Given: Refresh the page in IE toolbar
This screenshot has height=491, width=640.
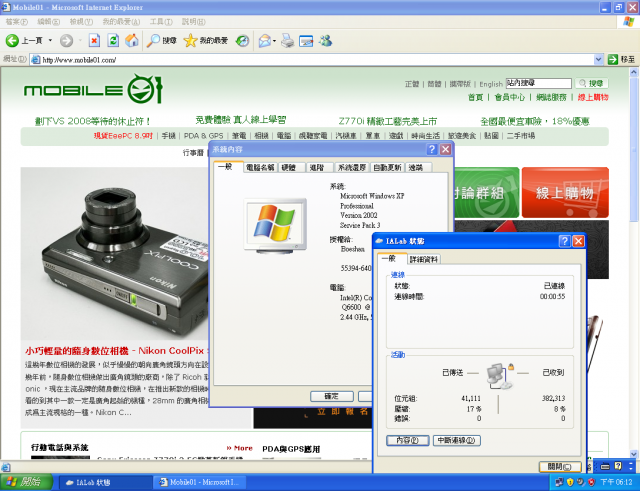Looking at the screenshot, I should [113, 40].
